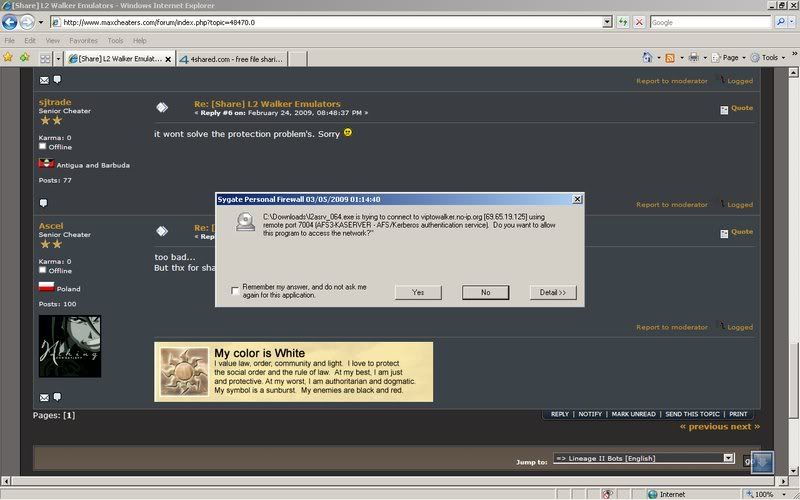Open the recent pages dropdown arrow

41,22
